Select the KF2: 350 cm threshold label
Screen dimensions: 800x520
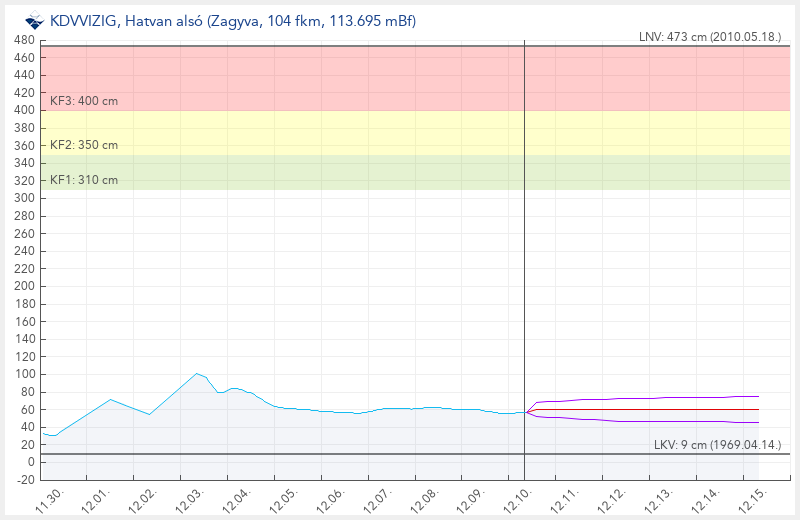pyautogui.click(x=84, y=145)
